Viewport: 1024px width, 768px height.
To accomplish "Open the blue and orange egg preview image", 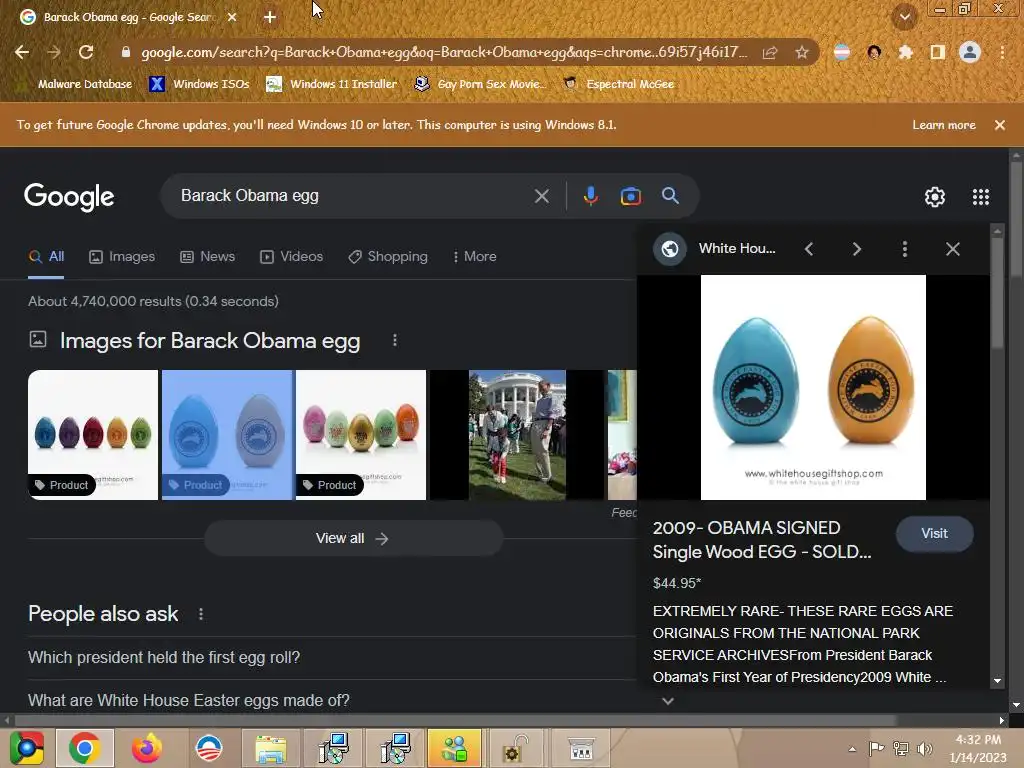I will tap(813, 387).
